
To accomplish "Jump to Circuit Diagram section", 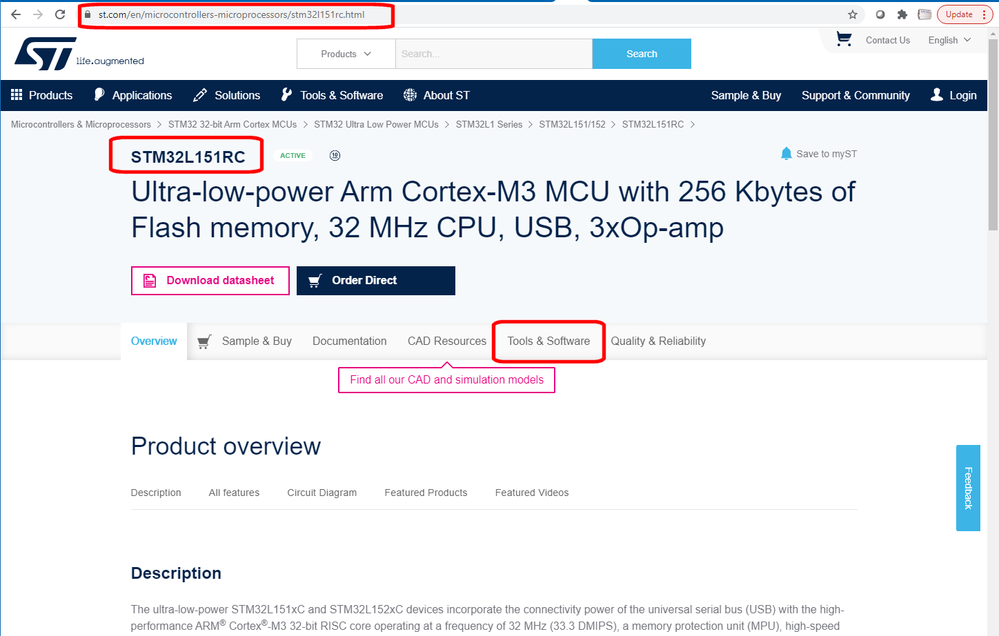I will pos(322,493).
